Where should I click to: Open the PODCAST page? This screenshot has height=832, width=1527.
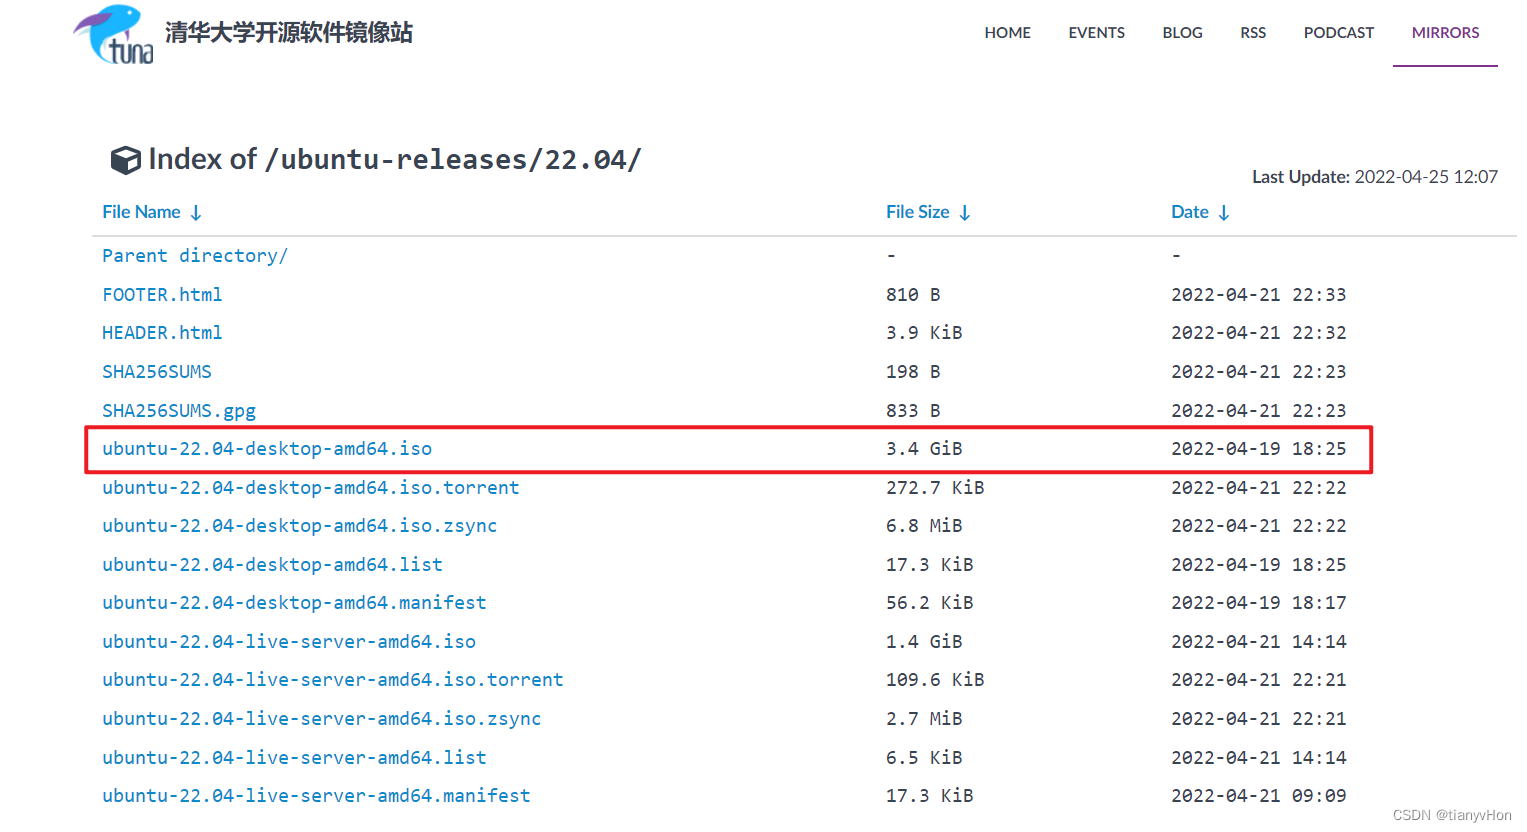pos(1338,33)
